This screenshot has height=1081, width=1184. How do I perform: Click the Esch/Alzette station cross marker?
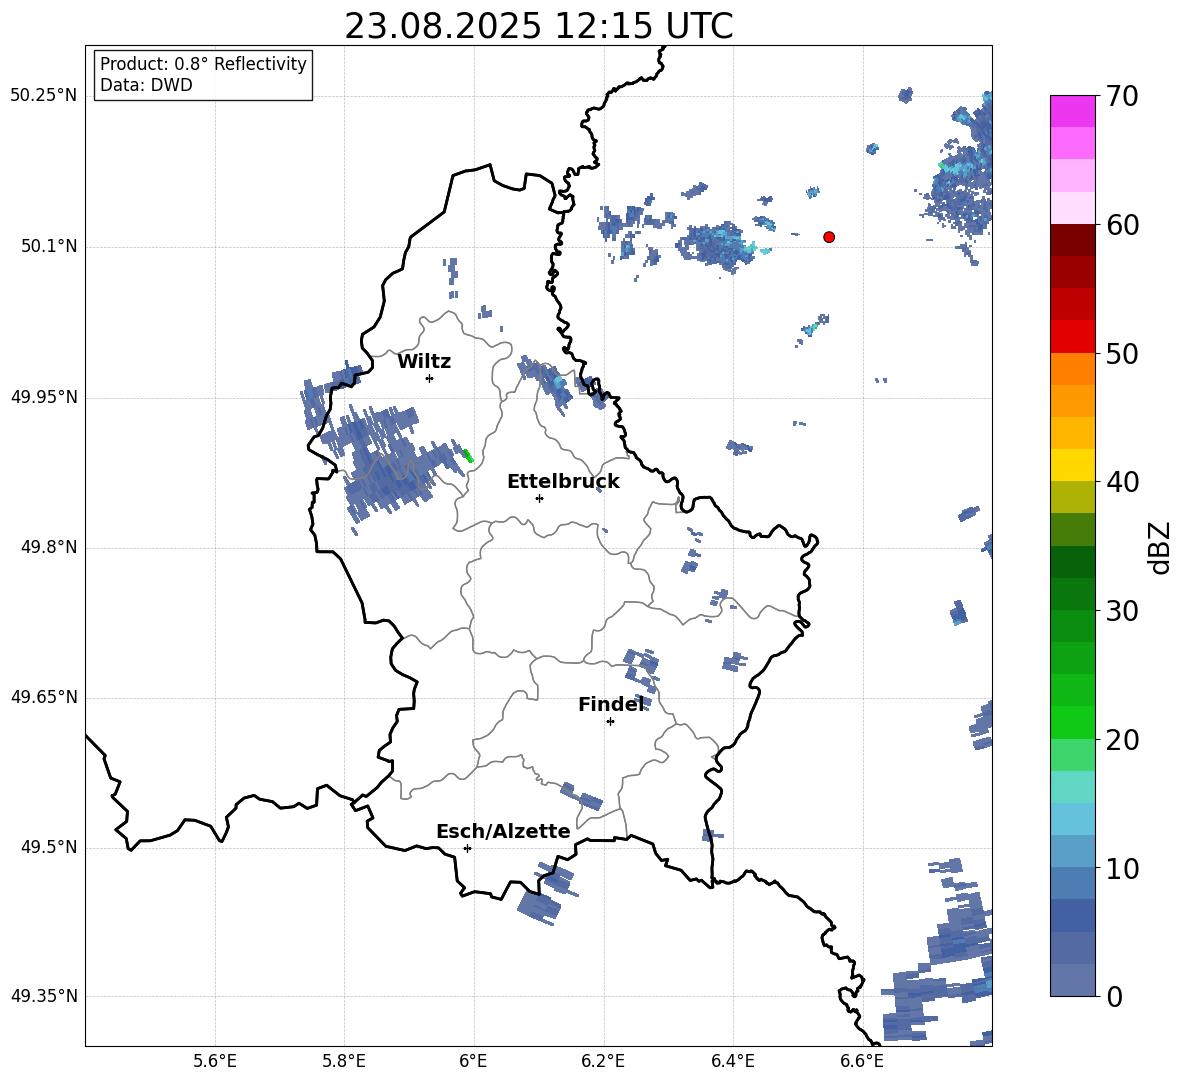click(x=467, y=848)
